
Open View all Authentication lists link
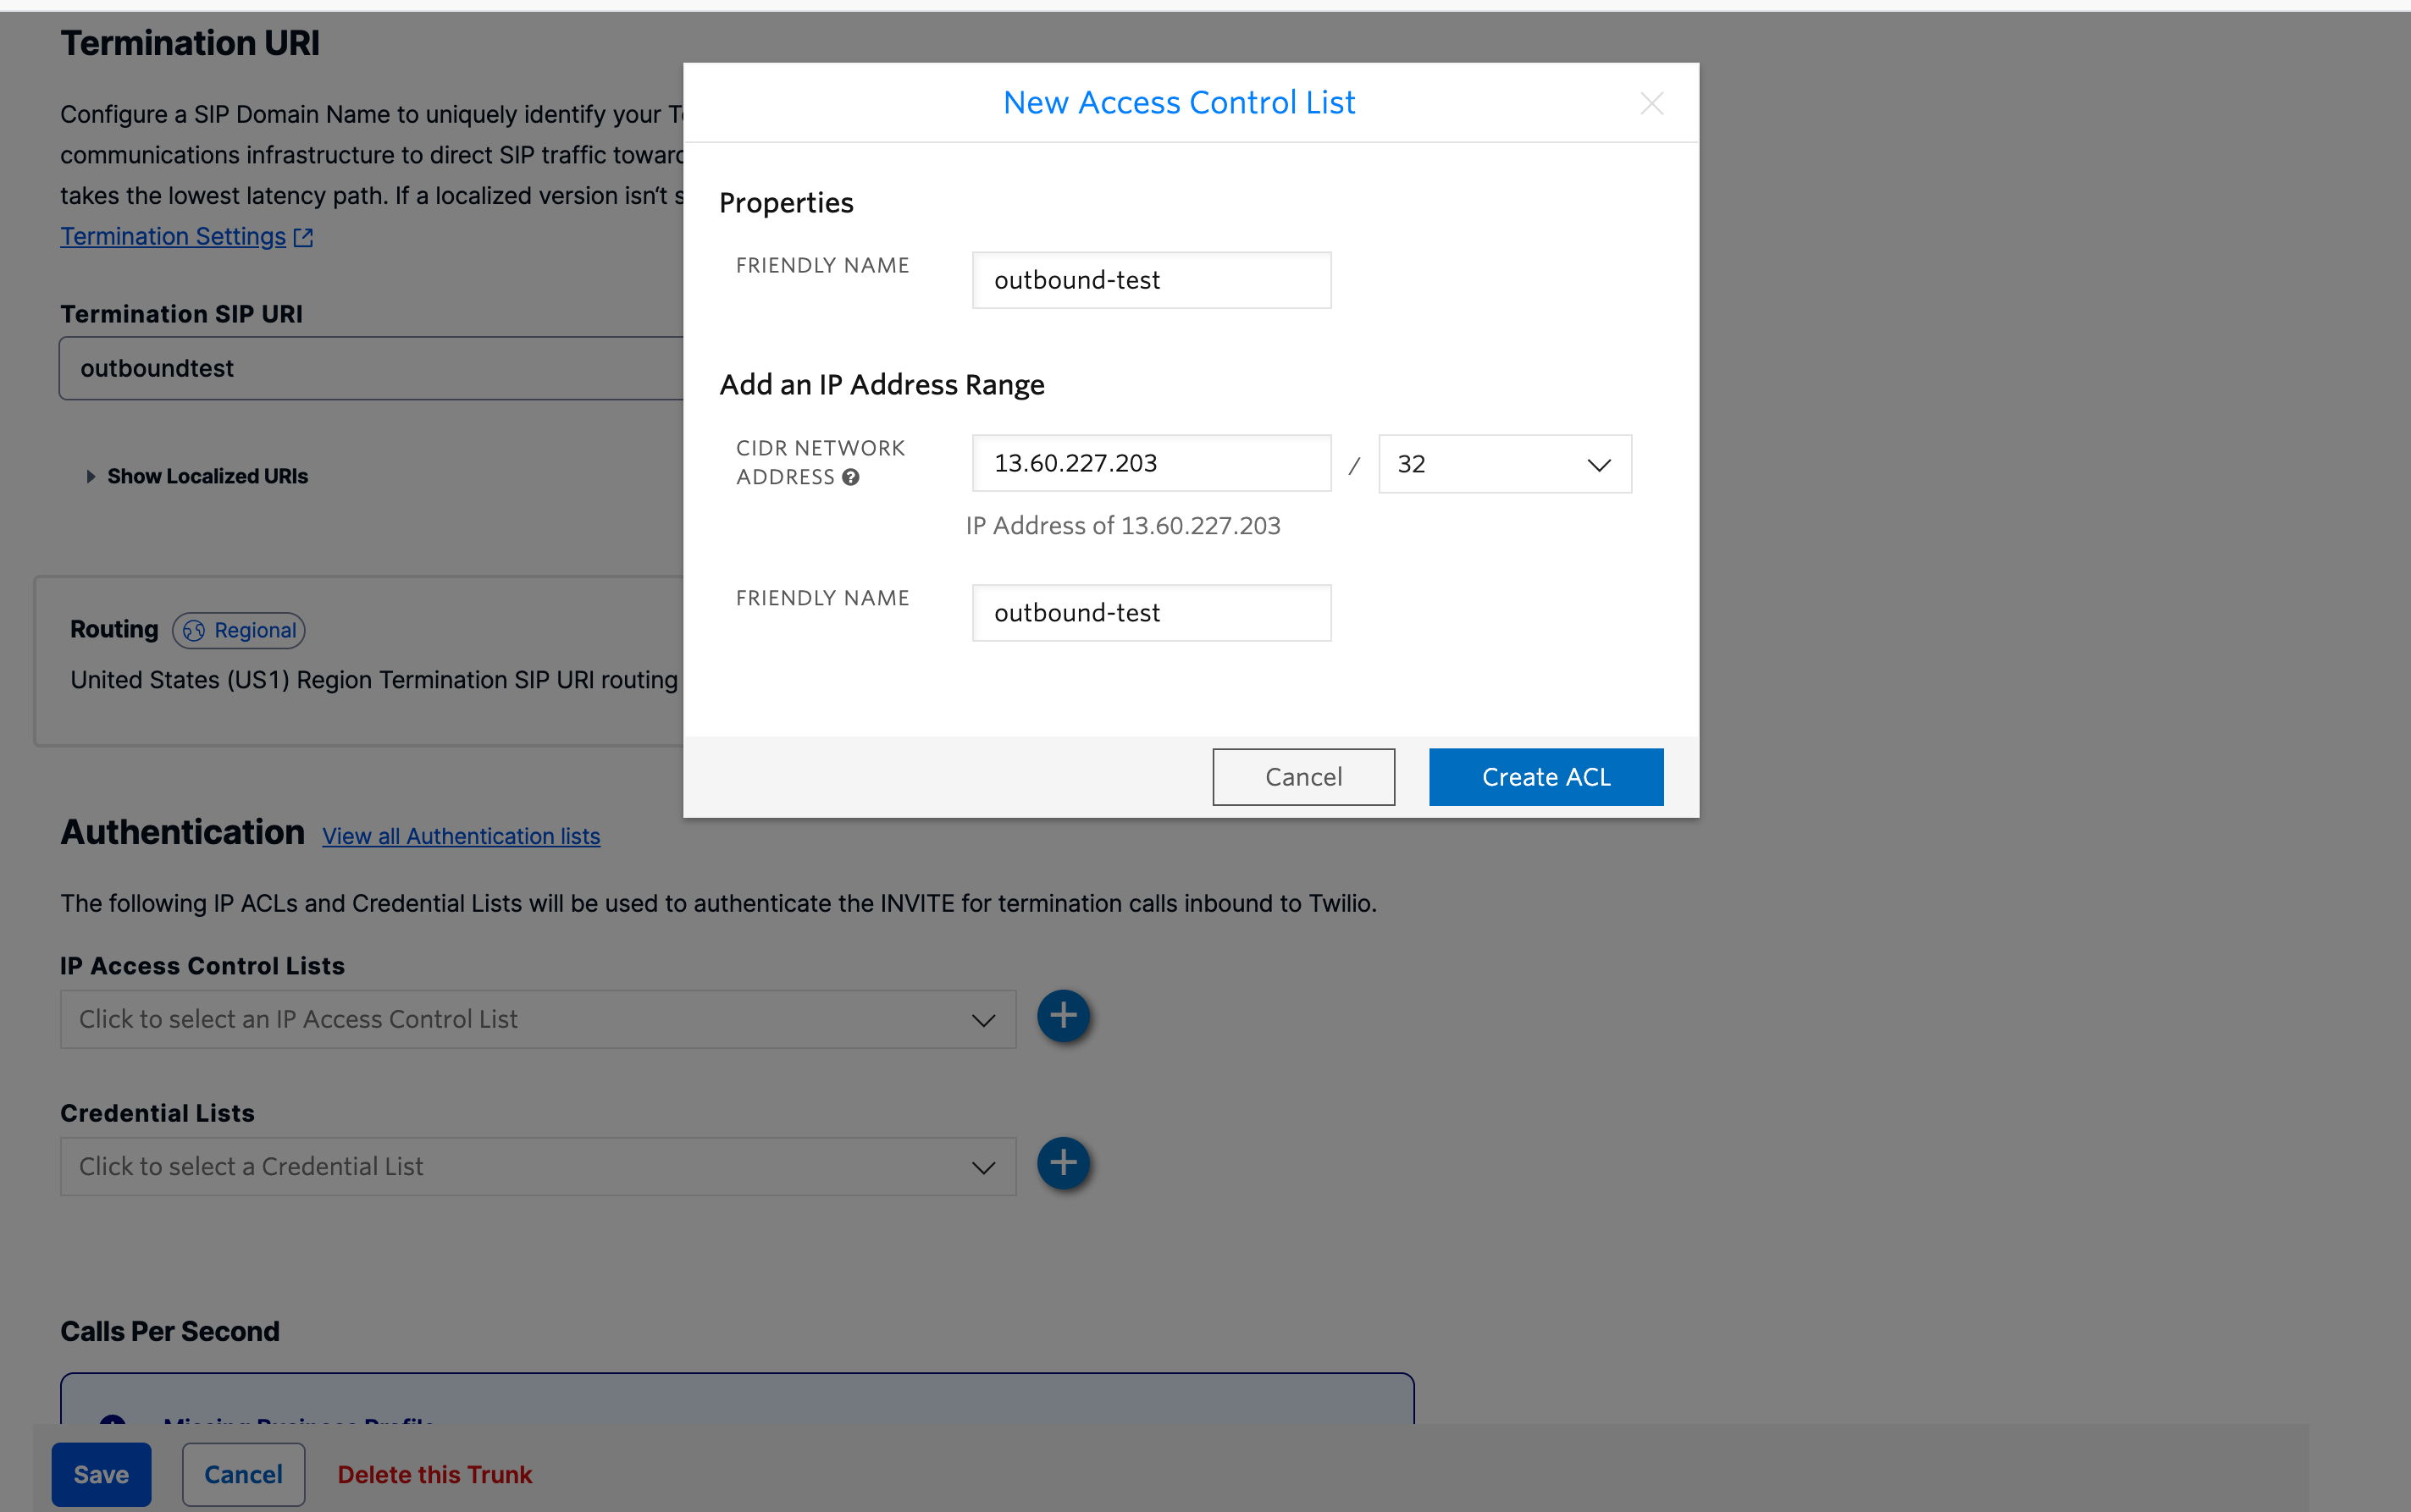pyautogui.click(x=461, y=836)
